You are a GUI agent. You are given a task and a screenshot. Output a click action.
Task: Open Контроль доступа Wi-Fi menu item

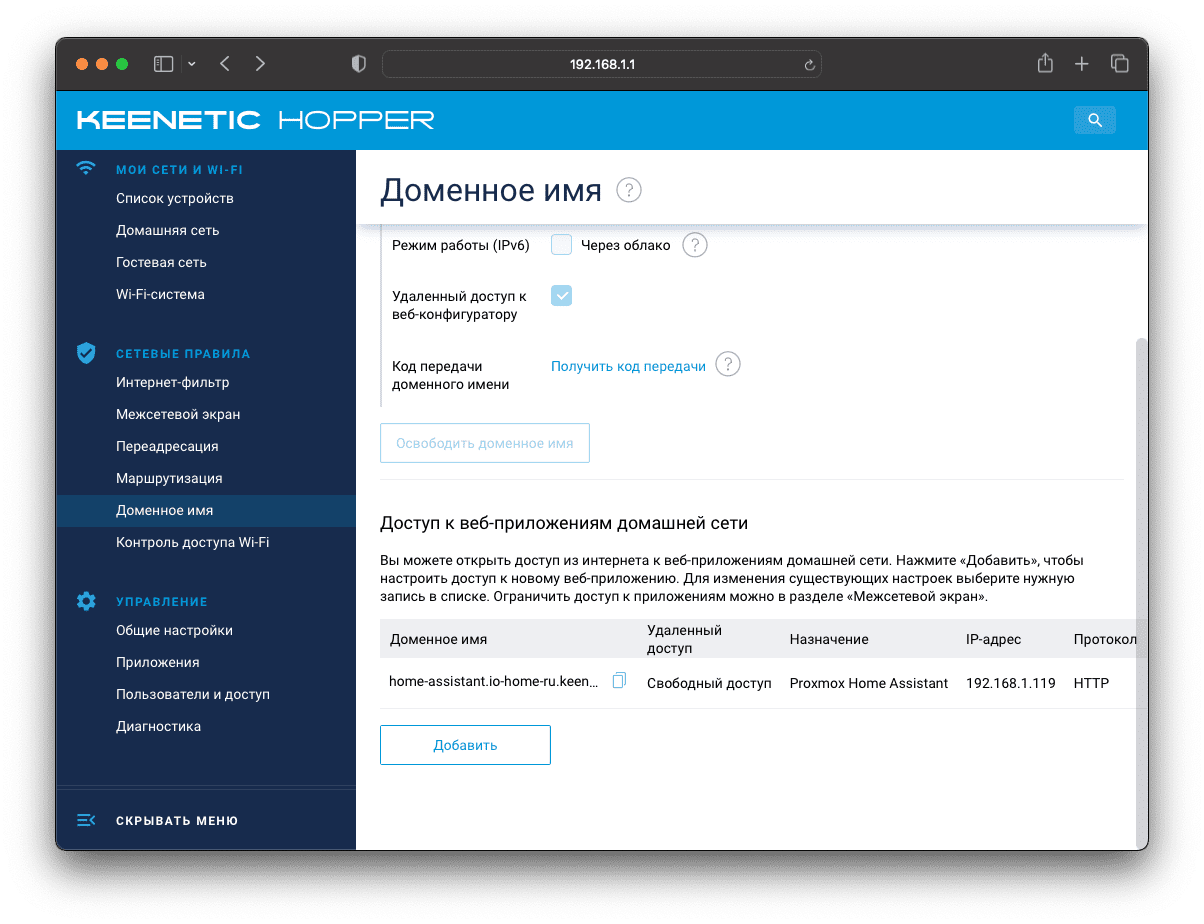click(x=192, y=542)
